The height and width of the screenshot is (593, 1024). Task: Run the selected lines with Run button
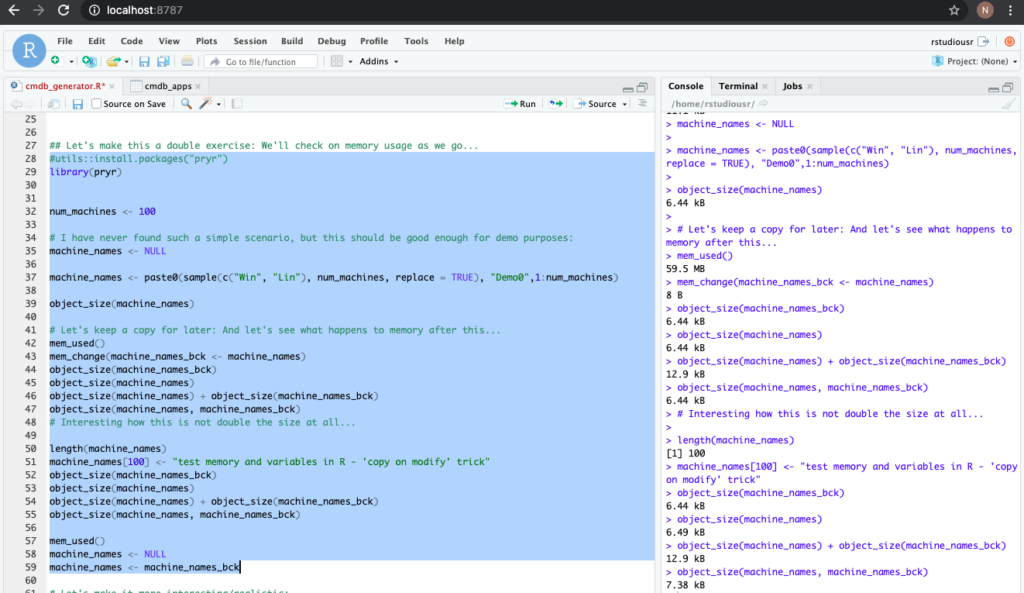point(520,104)
